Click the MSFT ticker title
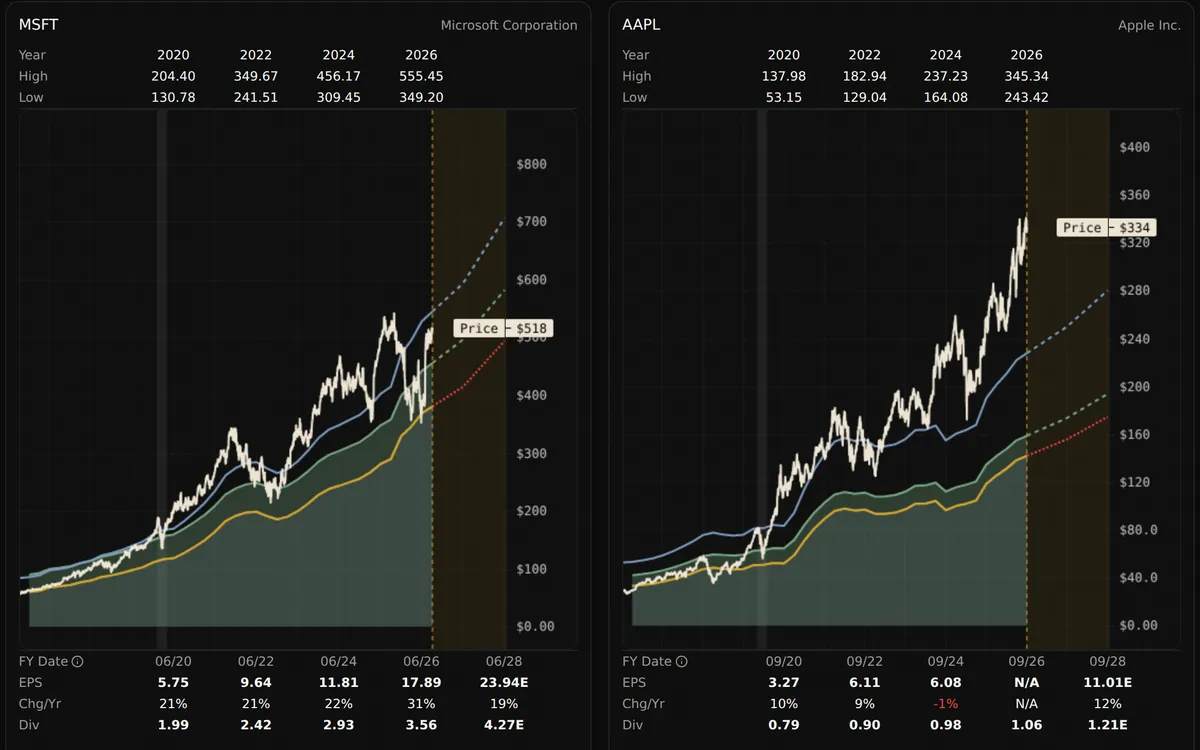 [x=38, y=25]
